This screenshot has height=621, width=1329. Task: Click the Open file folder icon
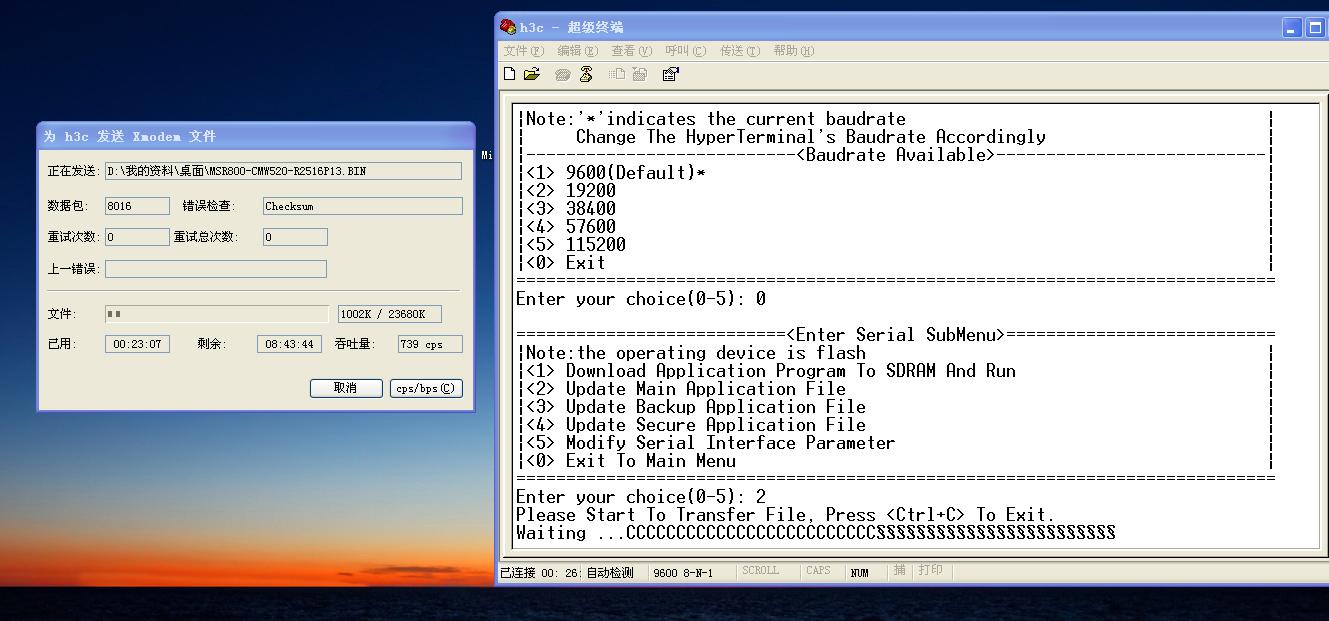[532, 74]
